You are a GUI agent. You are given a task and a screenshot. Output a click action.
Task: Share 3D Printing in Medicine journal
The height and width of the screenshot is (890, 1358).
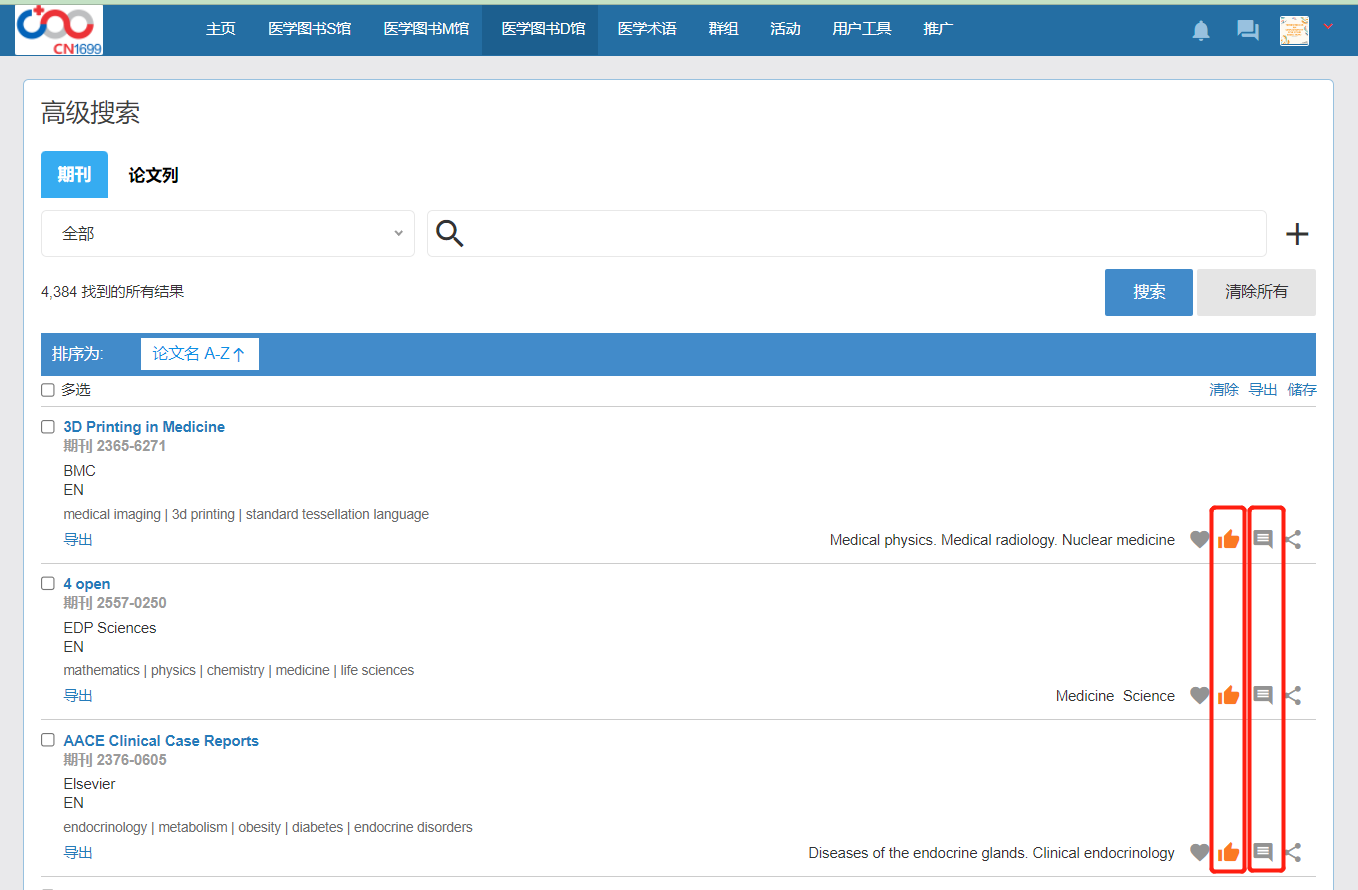pyautogui.click(x=1293, y=540)
